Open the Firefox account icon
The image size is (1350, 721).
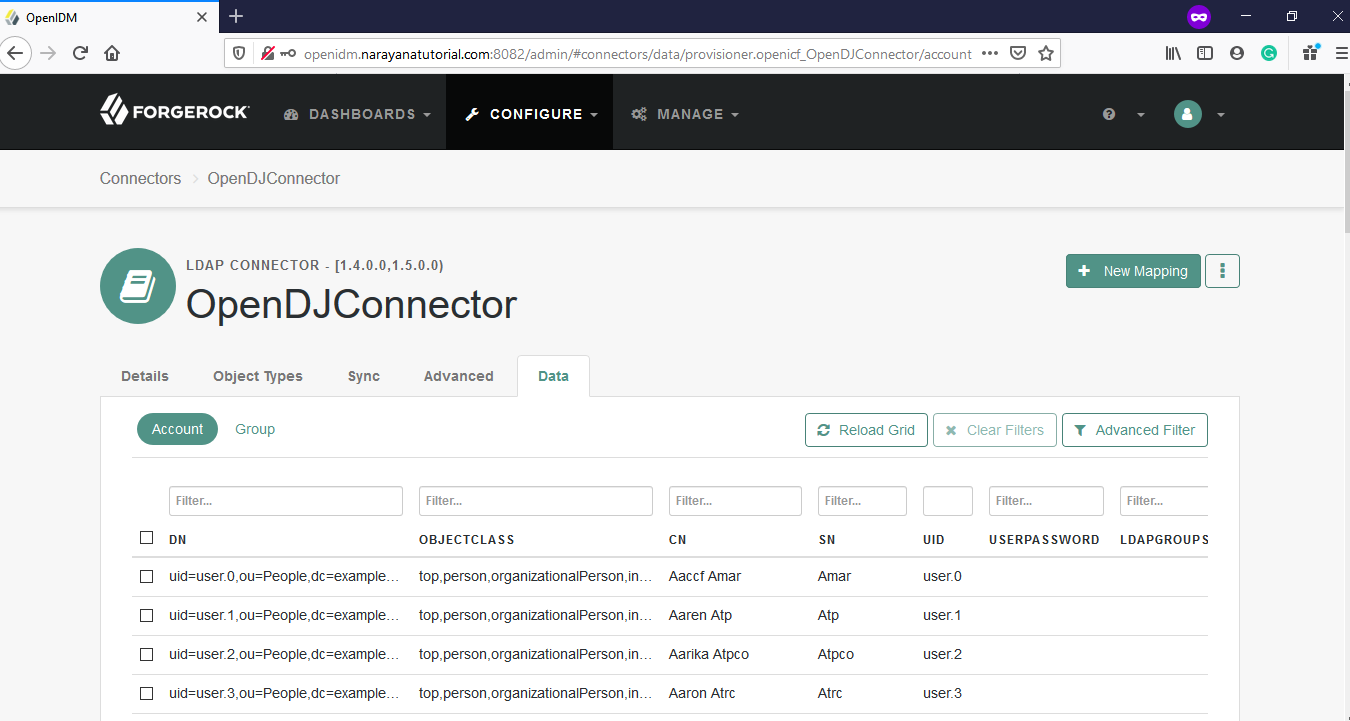(1237, 54)
